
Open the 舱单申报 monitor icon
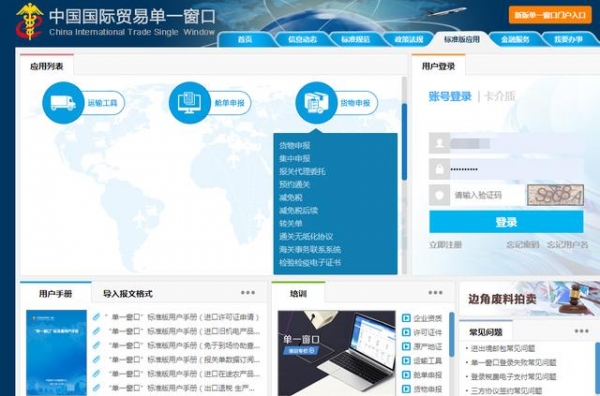click(189, 103)
